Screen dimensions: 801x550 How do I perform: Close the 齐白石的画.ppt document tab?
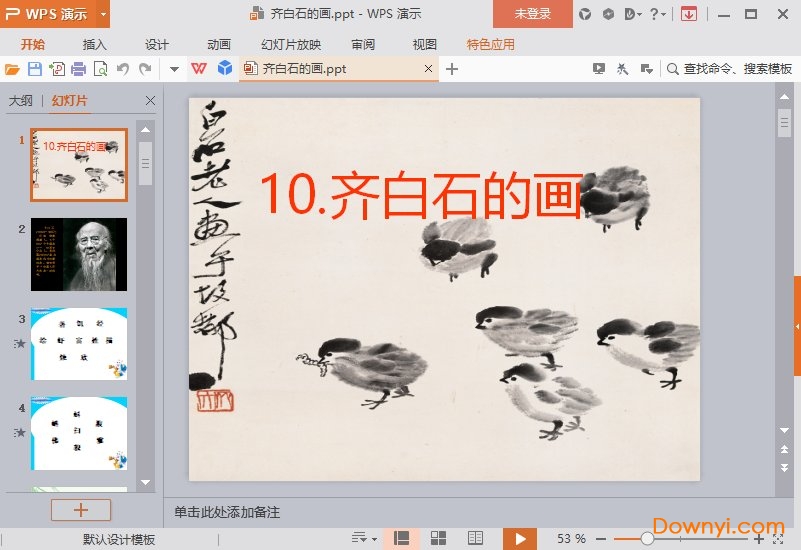428,68
